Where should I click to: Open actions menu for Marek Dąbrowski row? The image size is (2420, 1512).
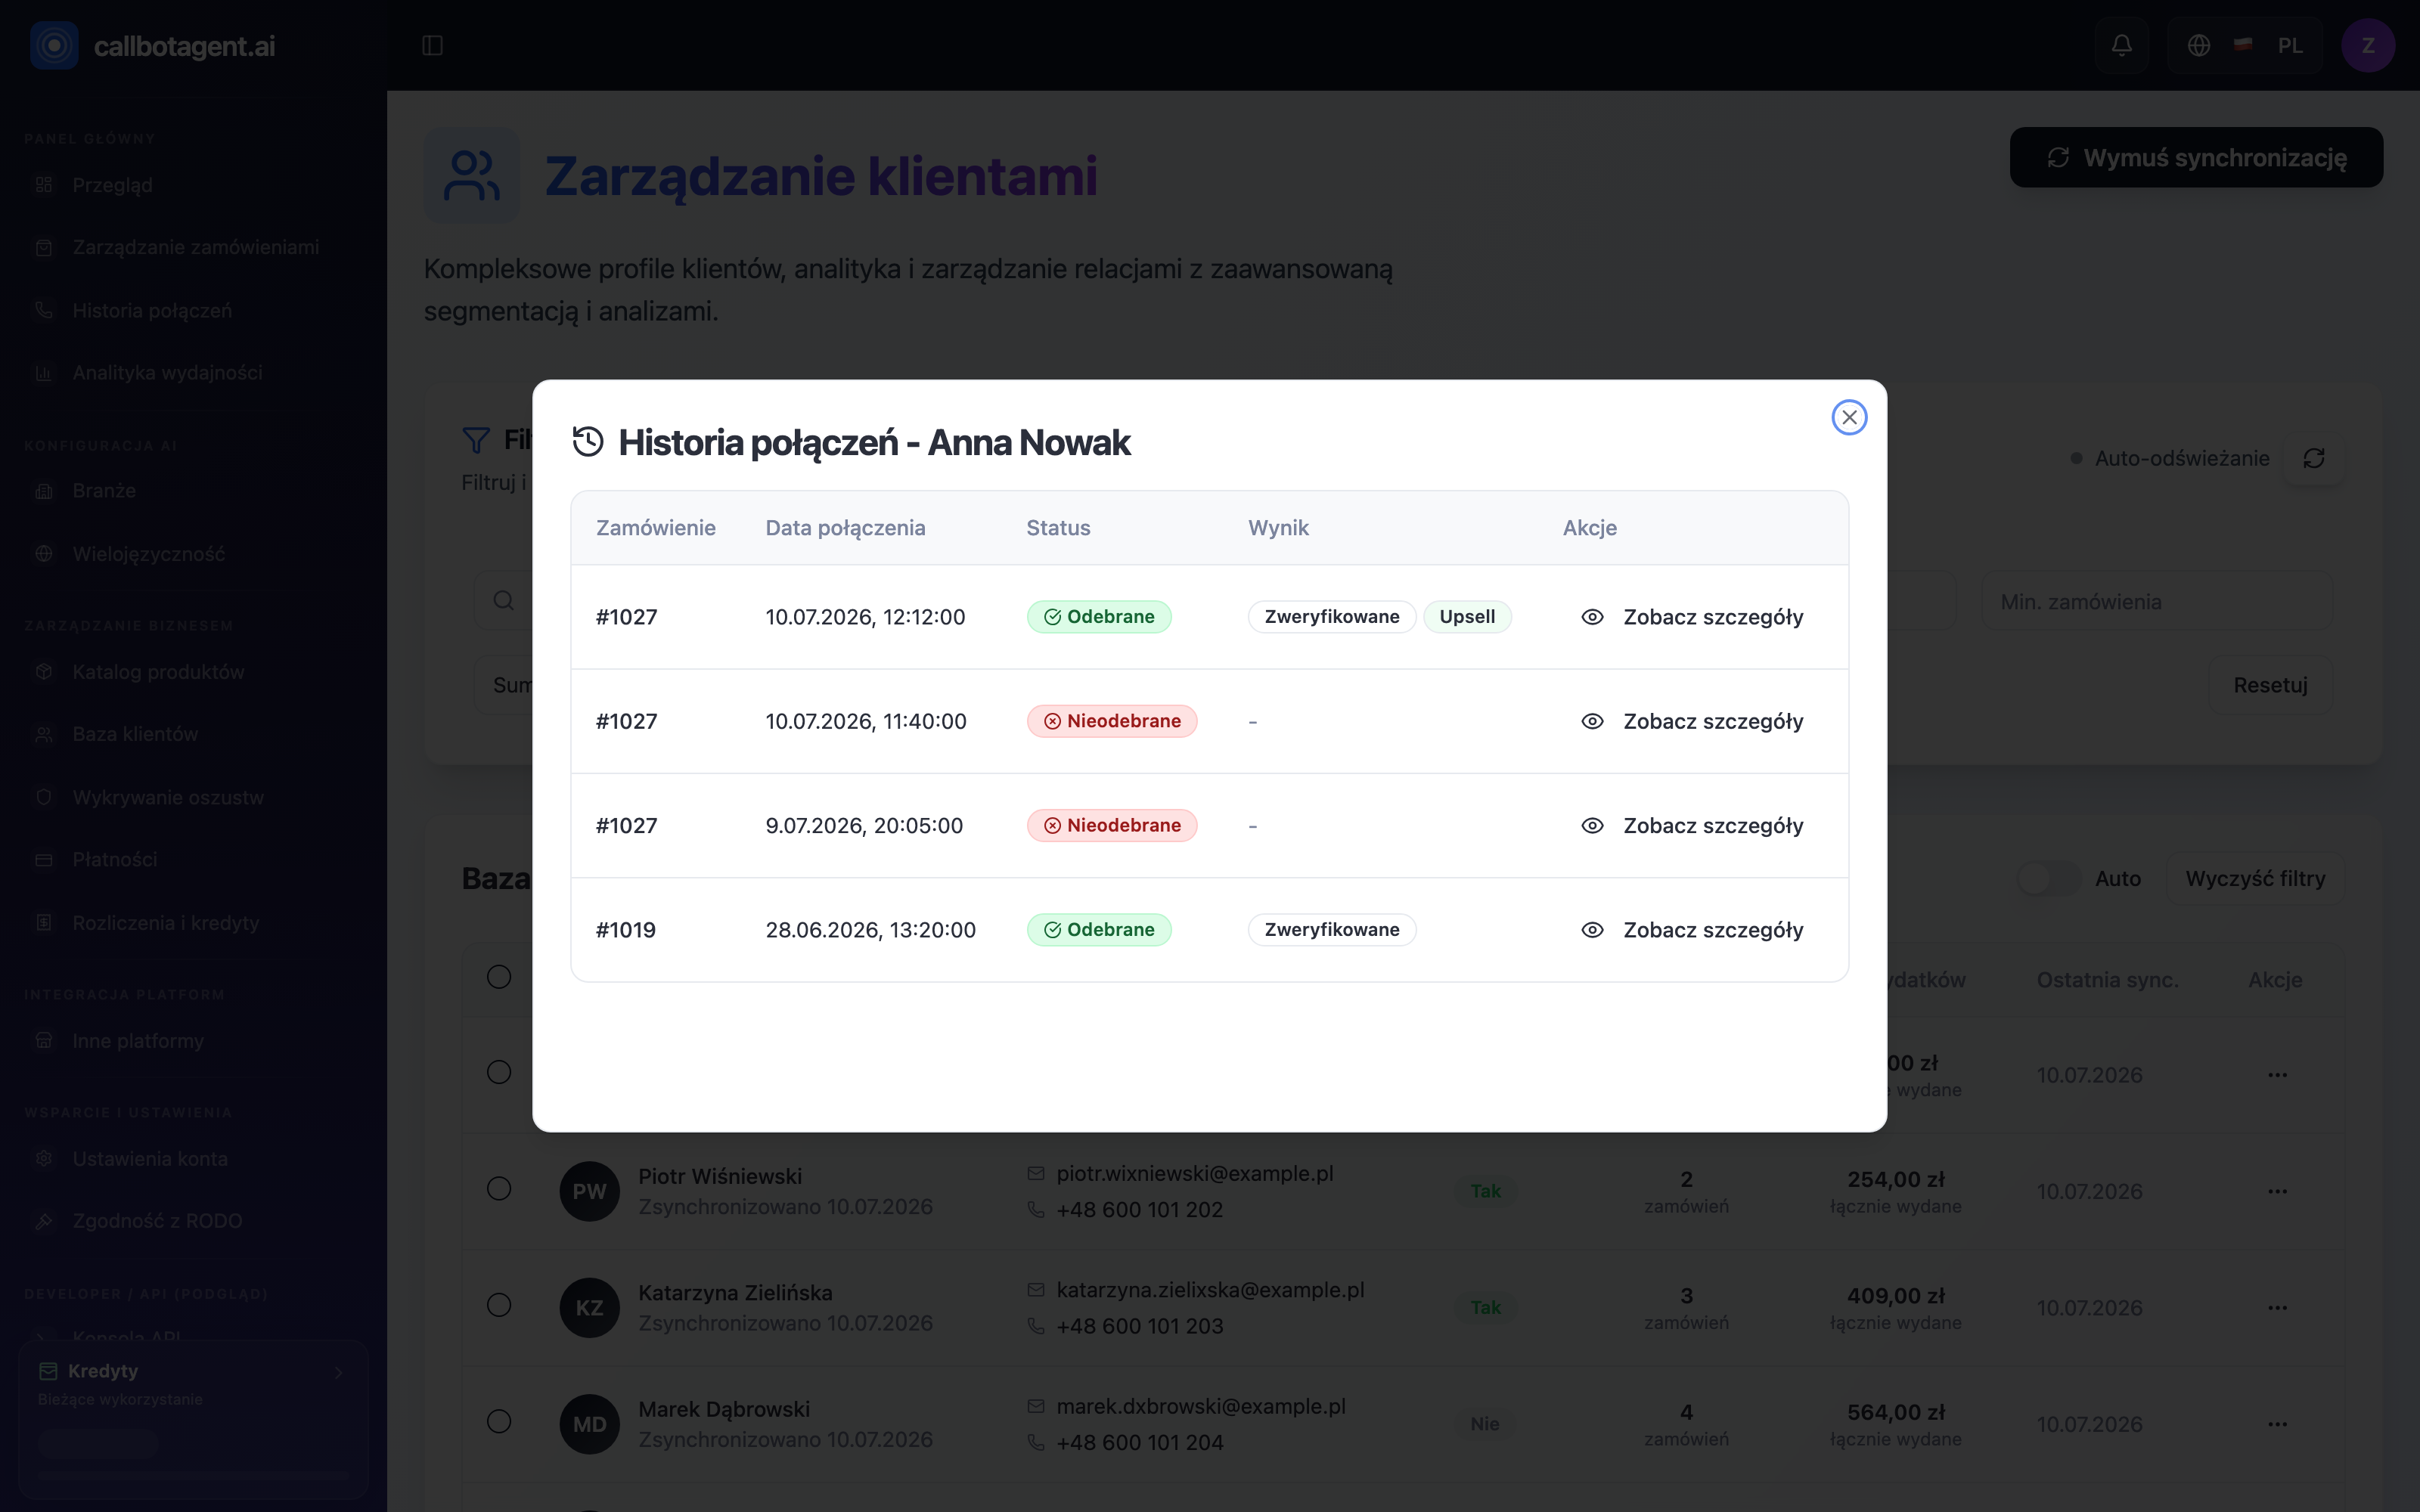2277,1424
